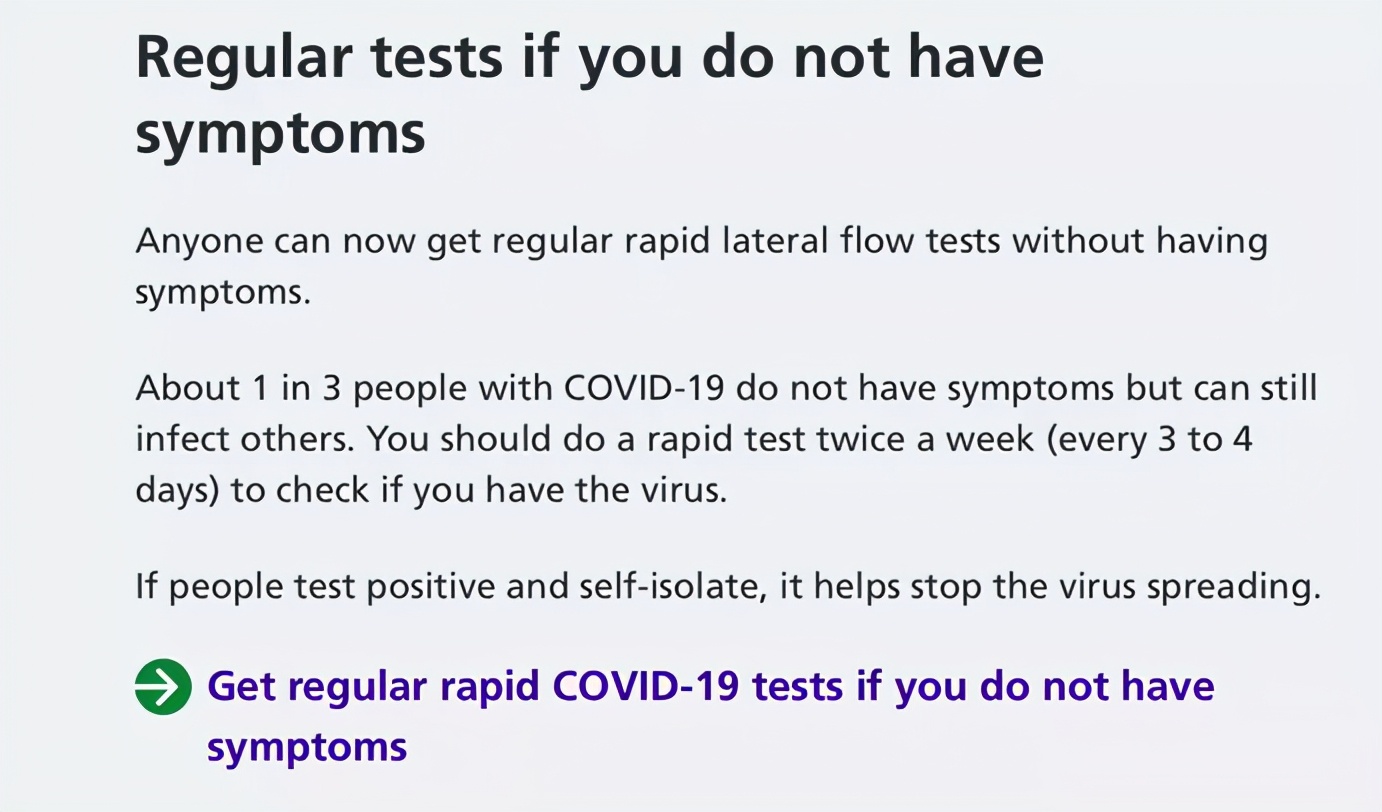Click the "If people test positive" sentence
Image resolution: width=1382 pixels, height=812 pixels.
coord(727,587)
